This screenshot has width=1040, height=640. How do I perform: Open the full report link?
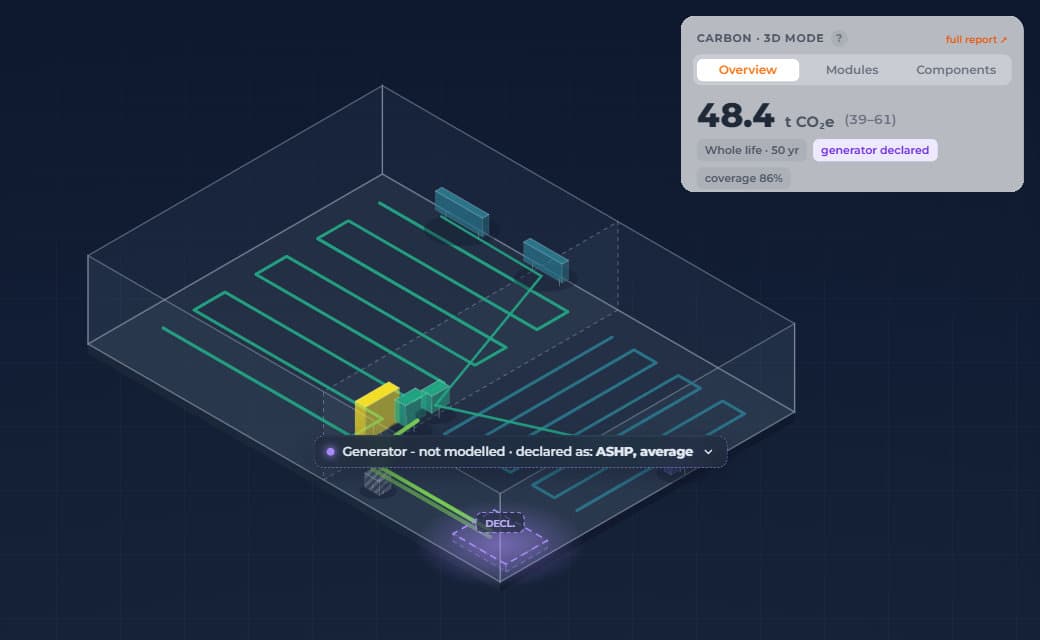pos(976,40)
